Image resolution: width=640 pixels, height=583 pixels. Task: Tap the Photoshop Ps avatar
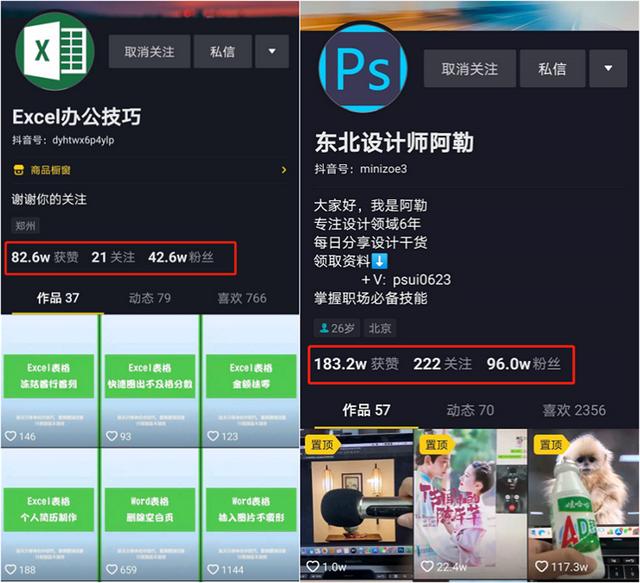click(362, 68)
